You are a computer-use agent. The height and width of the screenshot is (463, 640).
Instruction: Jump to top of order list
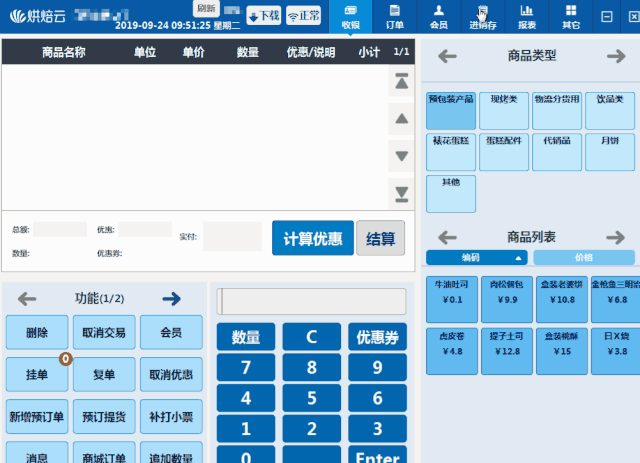point(401,83)
